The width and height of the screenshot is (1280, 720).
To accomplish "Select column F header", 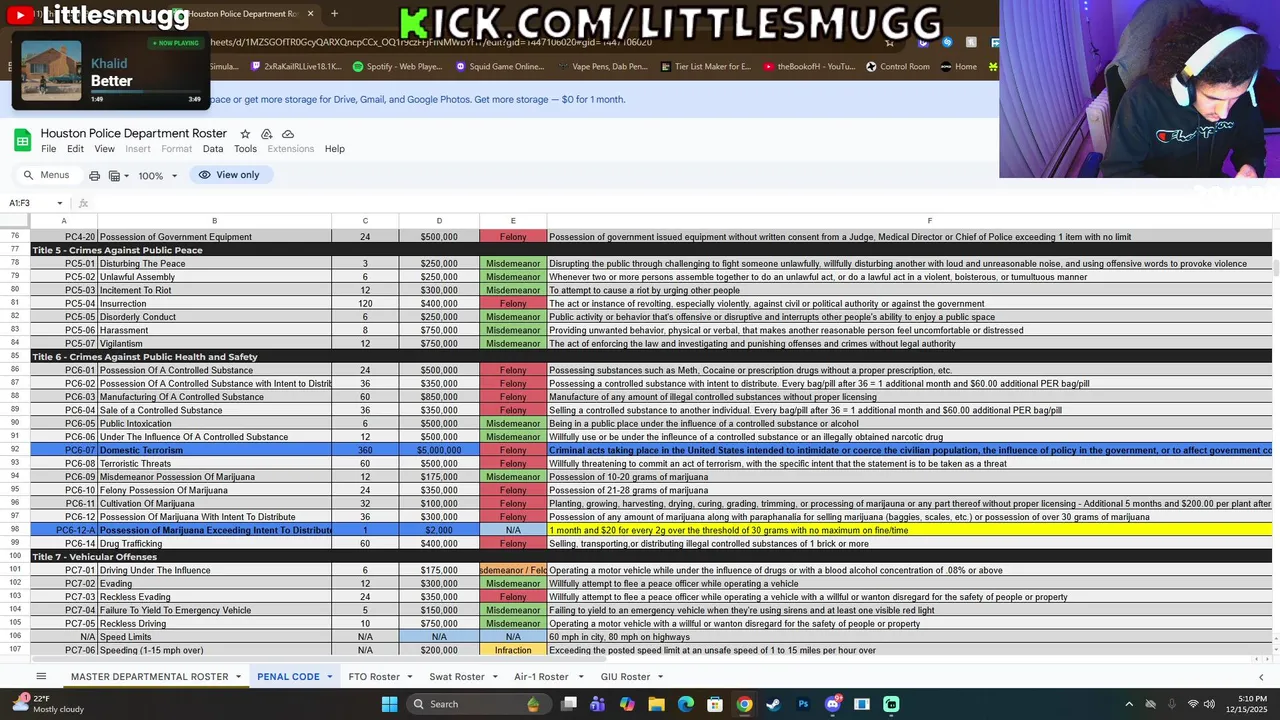I will (x=929, y=221).
